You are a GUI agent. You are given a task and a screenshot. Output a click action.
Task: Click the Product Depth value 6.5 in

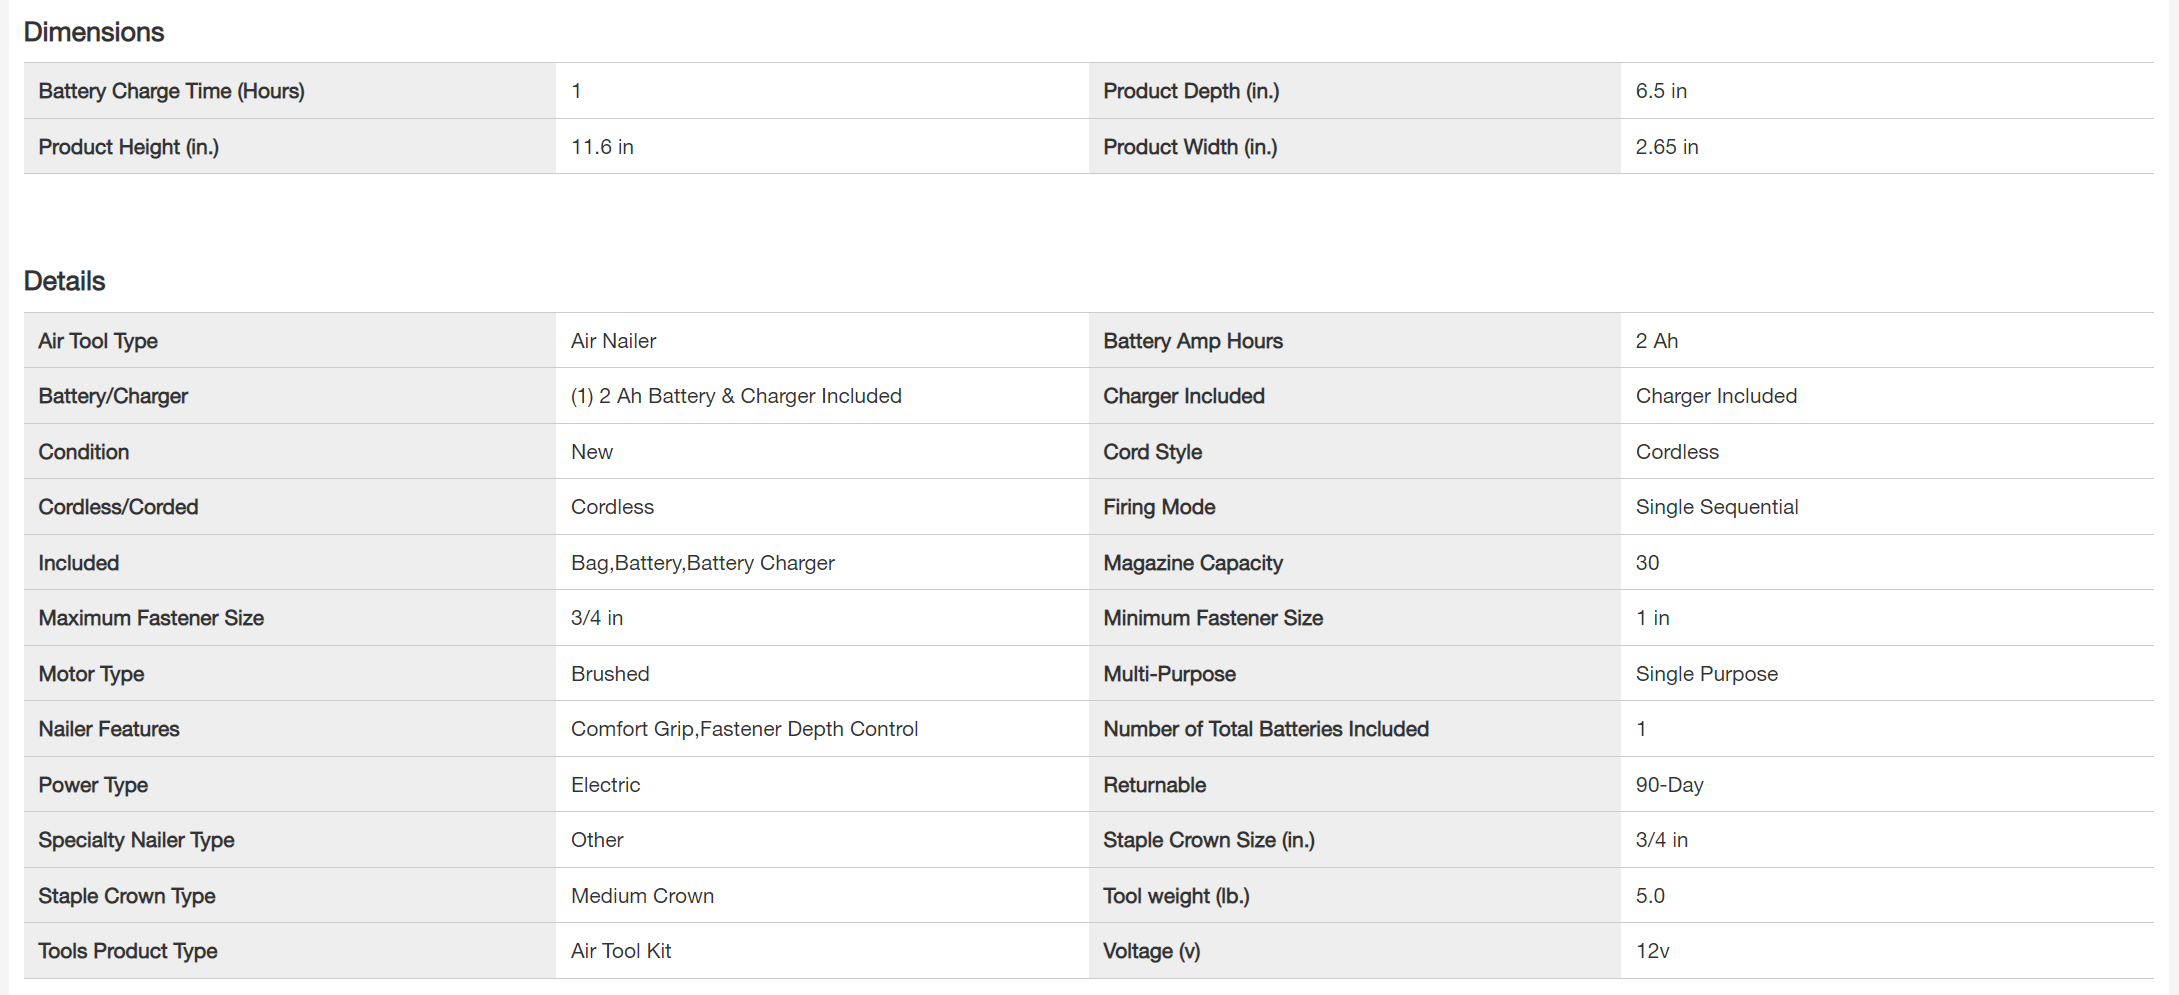(1660, 91)
